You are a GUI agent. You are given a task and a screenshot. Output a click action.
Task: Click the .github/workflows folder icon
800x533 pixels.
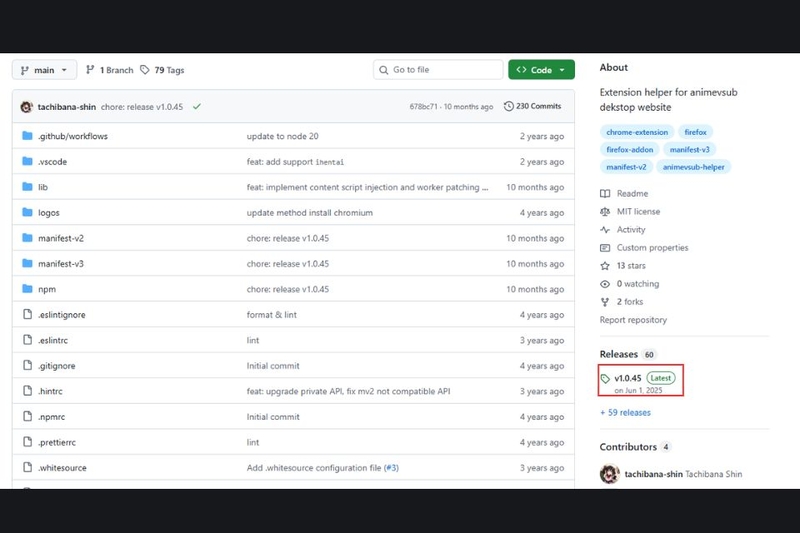tap(28, 136)
